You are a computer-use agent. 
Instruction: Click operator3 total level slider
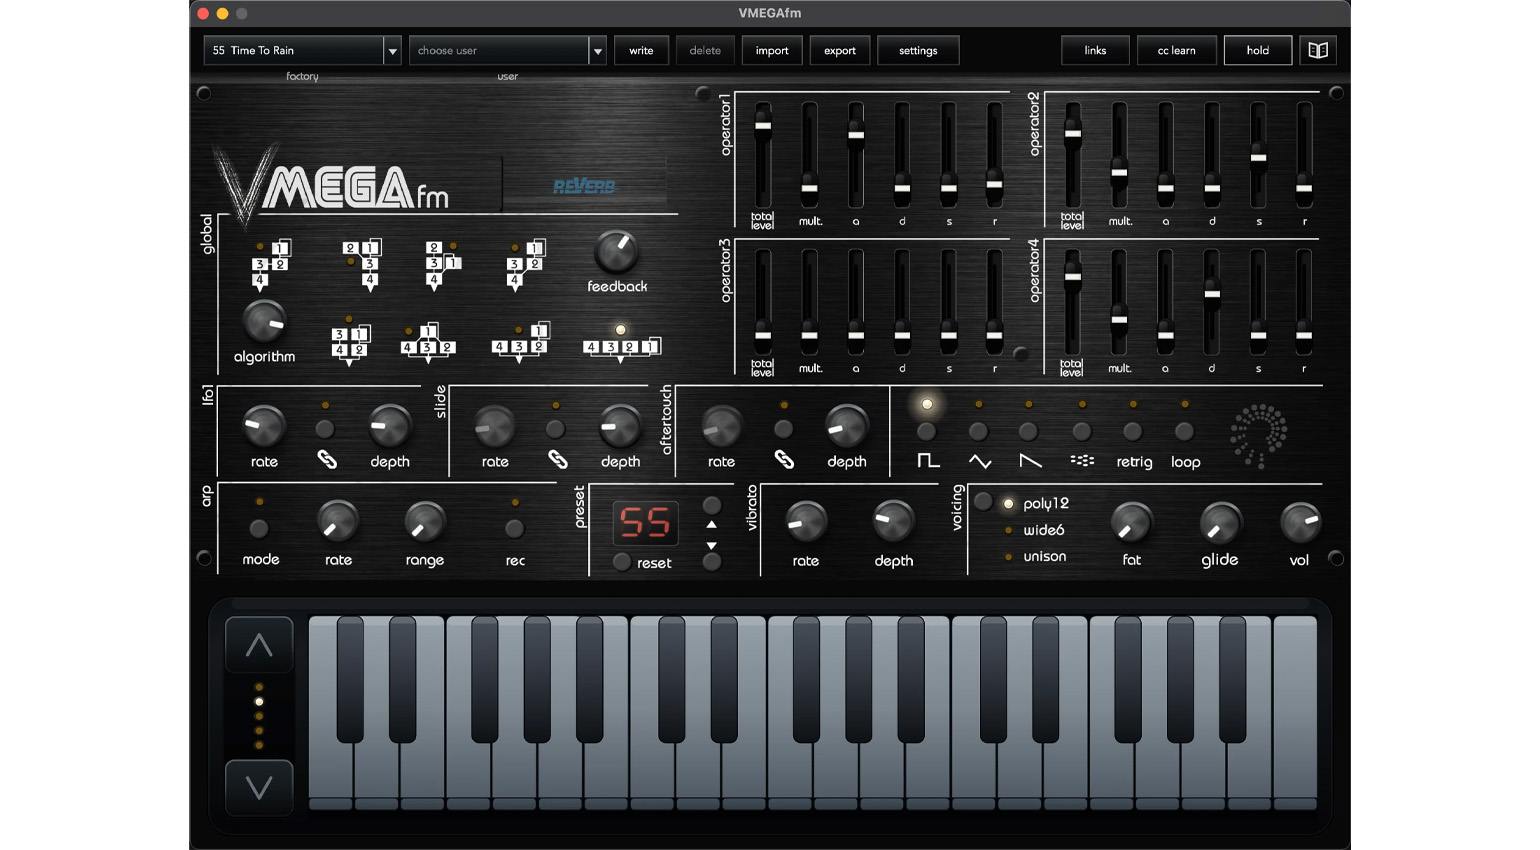763,302
